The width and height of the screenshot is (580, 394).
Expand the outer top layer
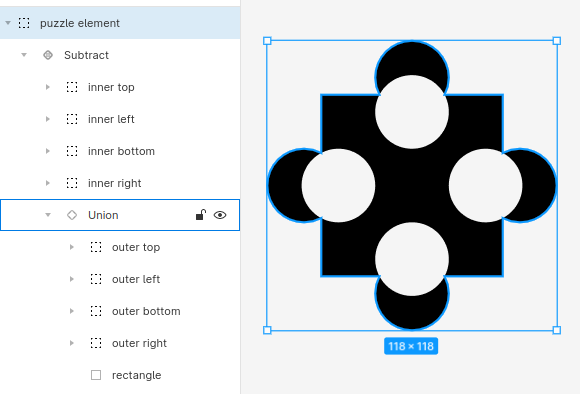tap(72, 247)
